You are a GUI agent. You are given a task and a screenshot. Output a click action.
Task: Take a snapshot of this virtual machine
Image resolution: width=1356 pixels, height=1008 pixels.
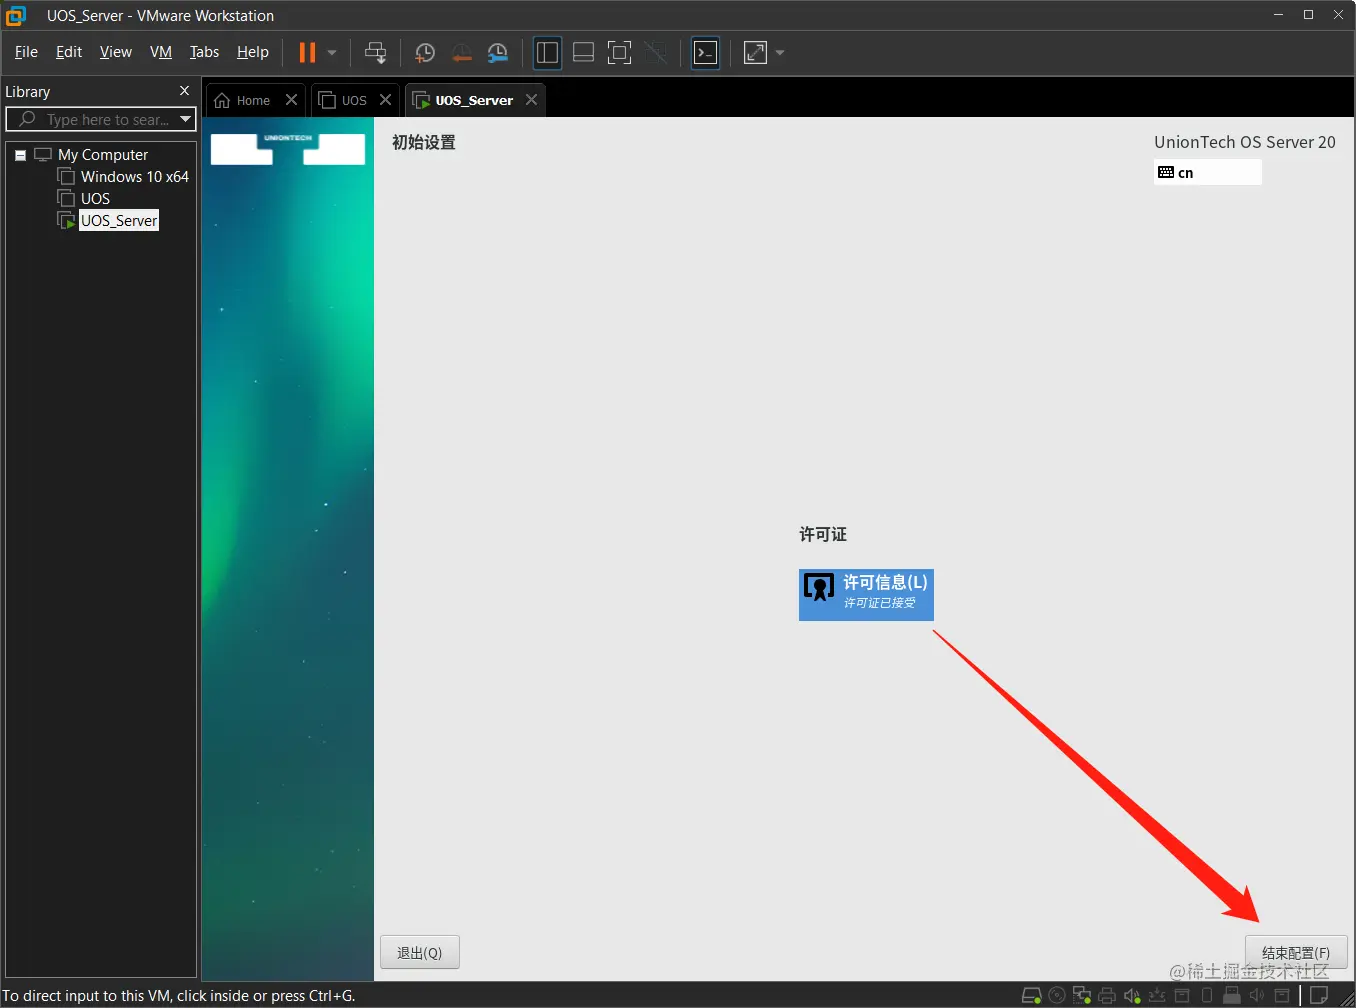pyautogui.click(x=425, y=53)
